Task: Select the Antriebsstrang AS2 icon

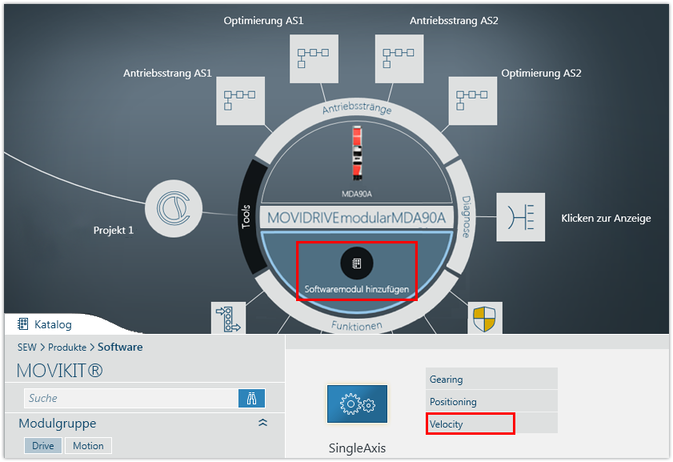Action: 399,59
